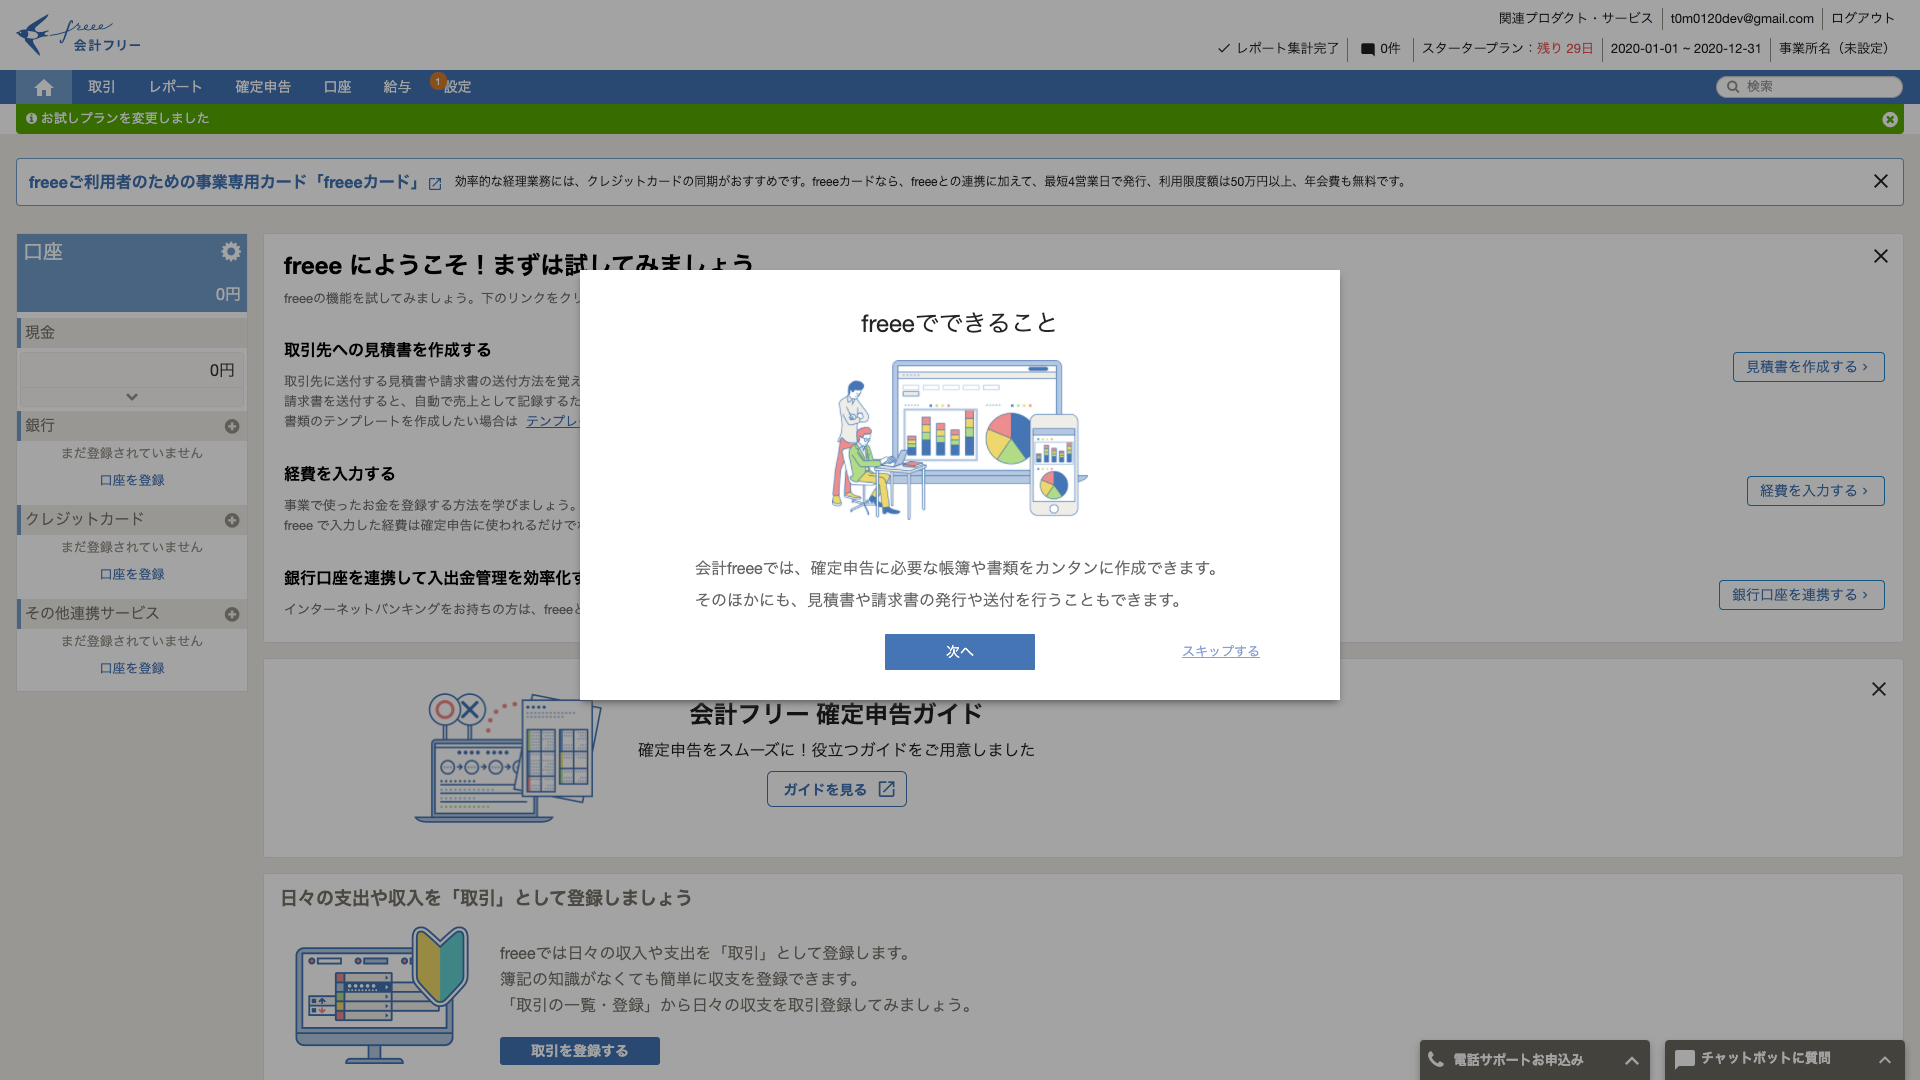The width and height of the screenshot is (1920, 1080).
Task: Click the dashboard illustration in the dialog
Action: (x=960, y=438)
